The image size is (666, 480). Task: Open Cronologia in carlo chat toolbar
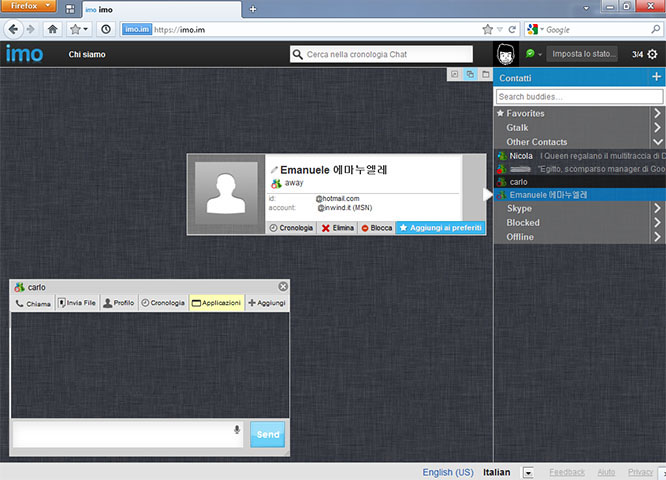point(163,303)
